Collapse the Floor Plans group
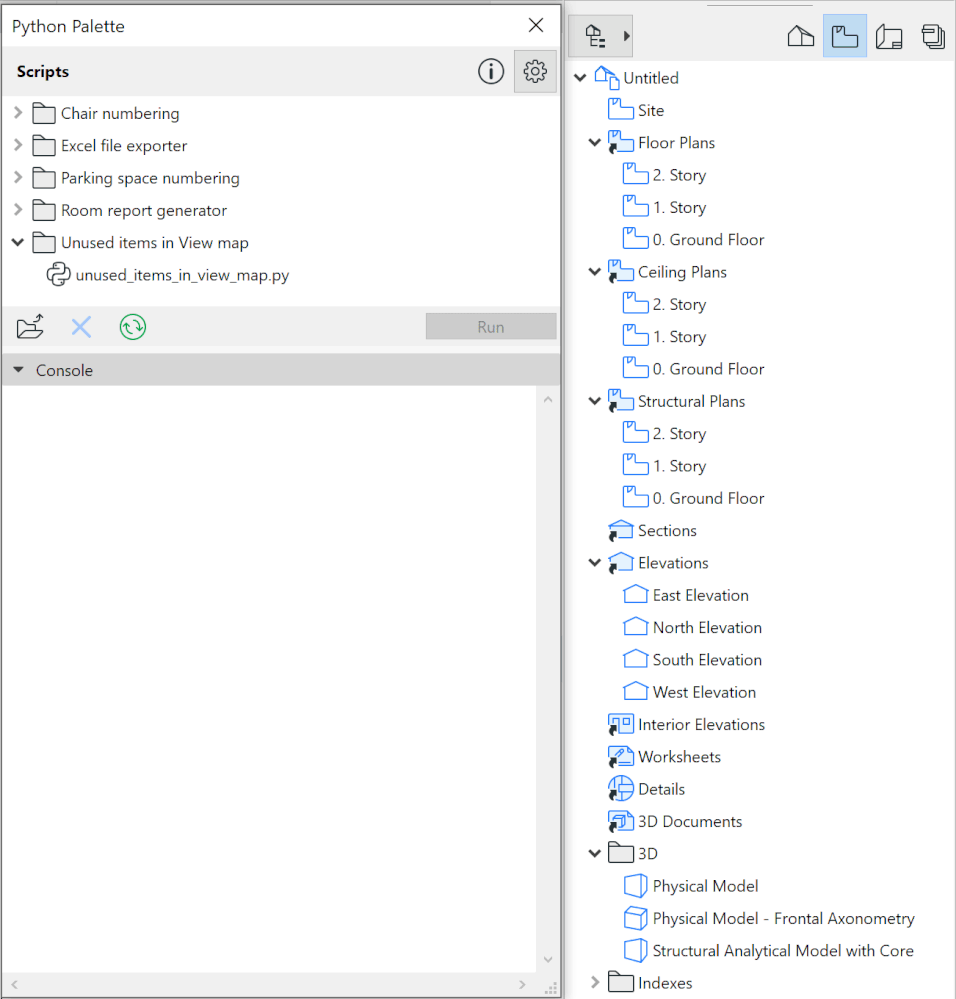Screen dimensions: 956x999 click(x=594, y=142)
